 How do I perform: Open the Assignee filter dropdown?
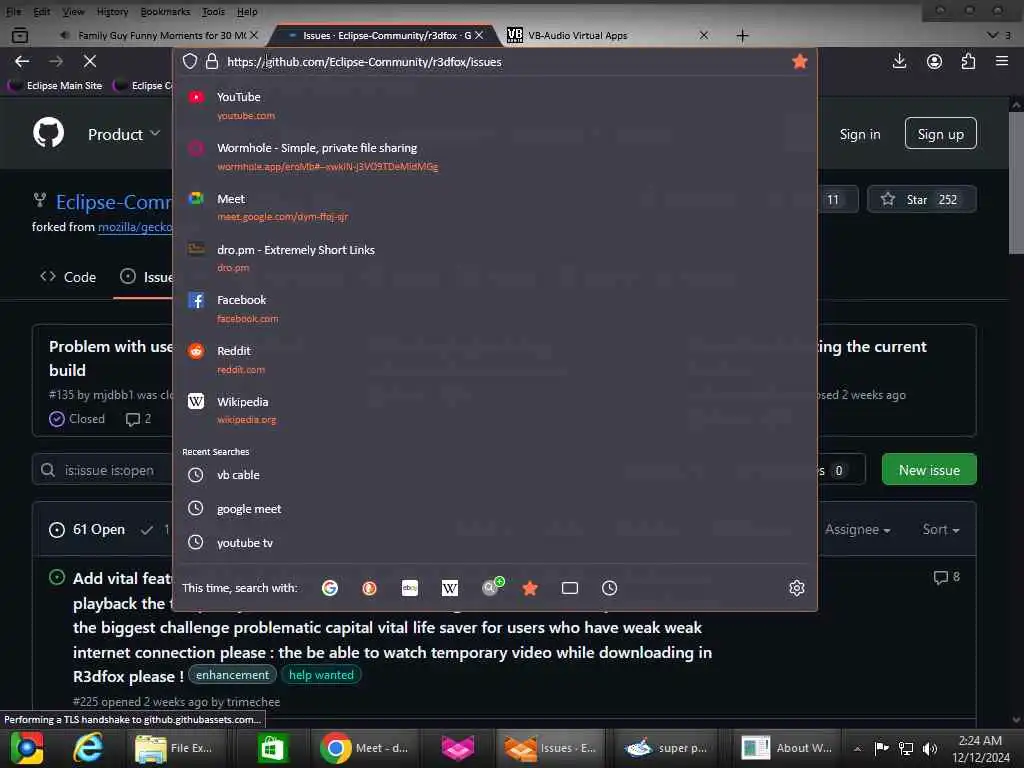857,530
